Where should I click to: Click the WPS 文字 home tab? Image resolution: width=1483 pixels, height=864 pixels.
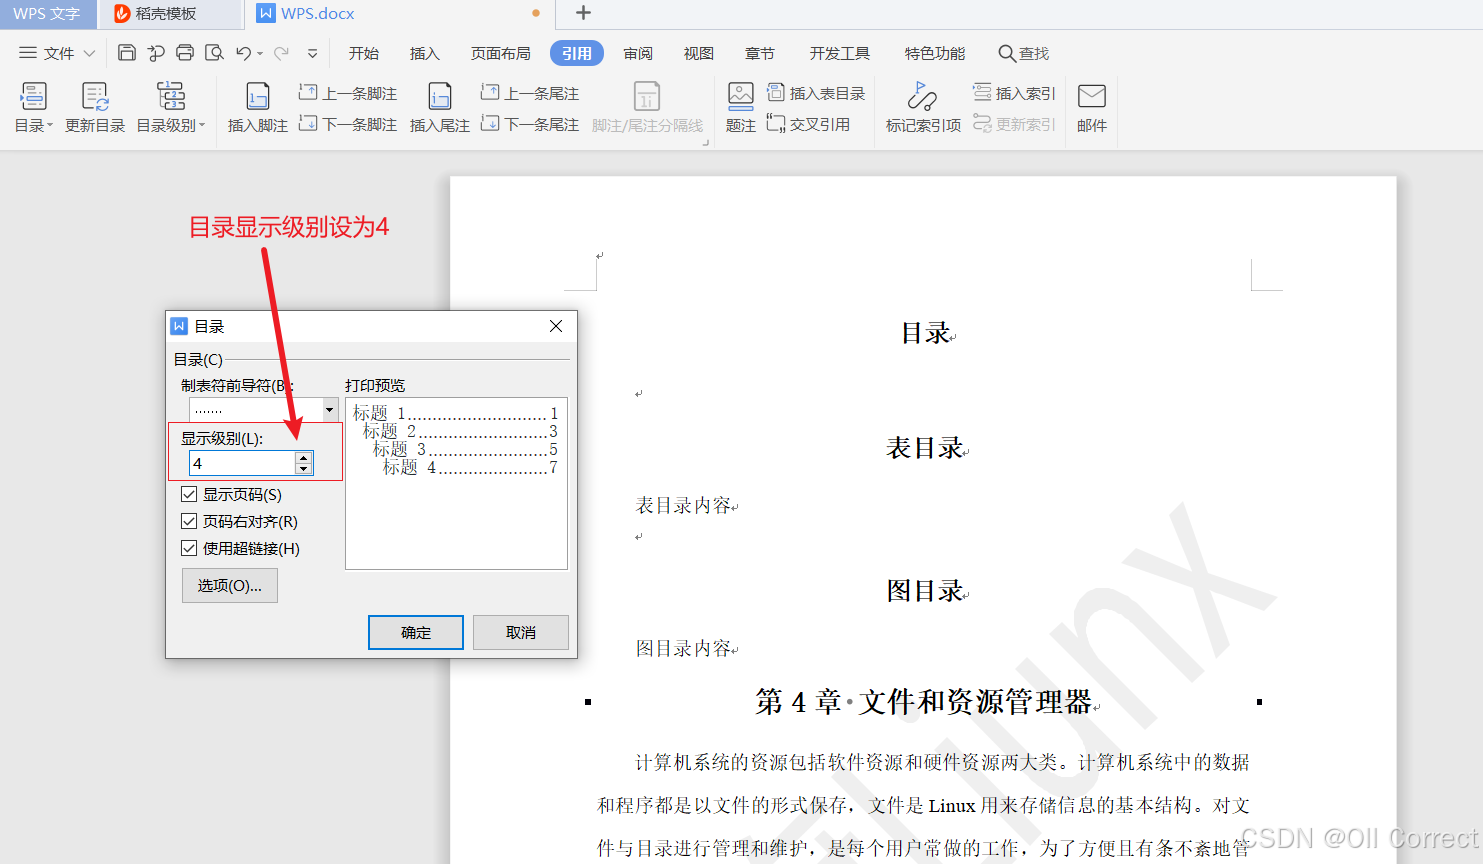(47, 14)
